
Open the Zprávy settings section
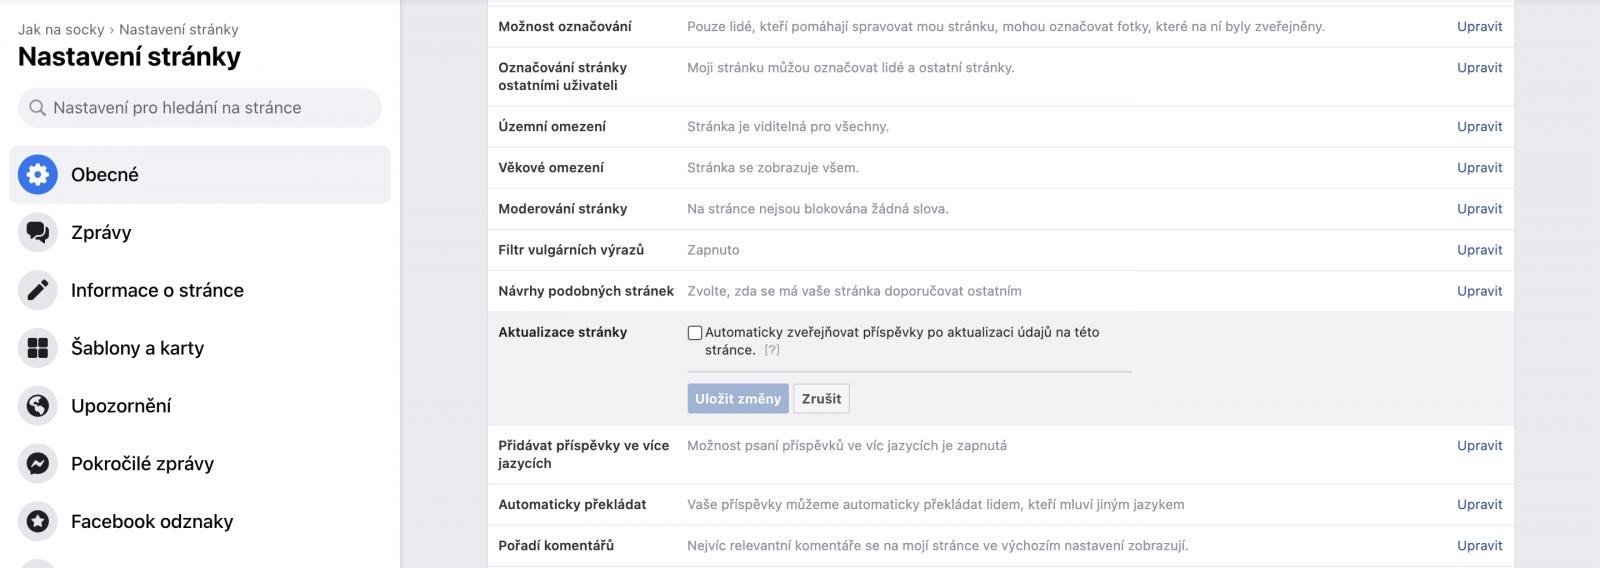pyautogui.click(x=101, y=233)
